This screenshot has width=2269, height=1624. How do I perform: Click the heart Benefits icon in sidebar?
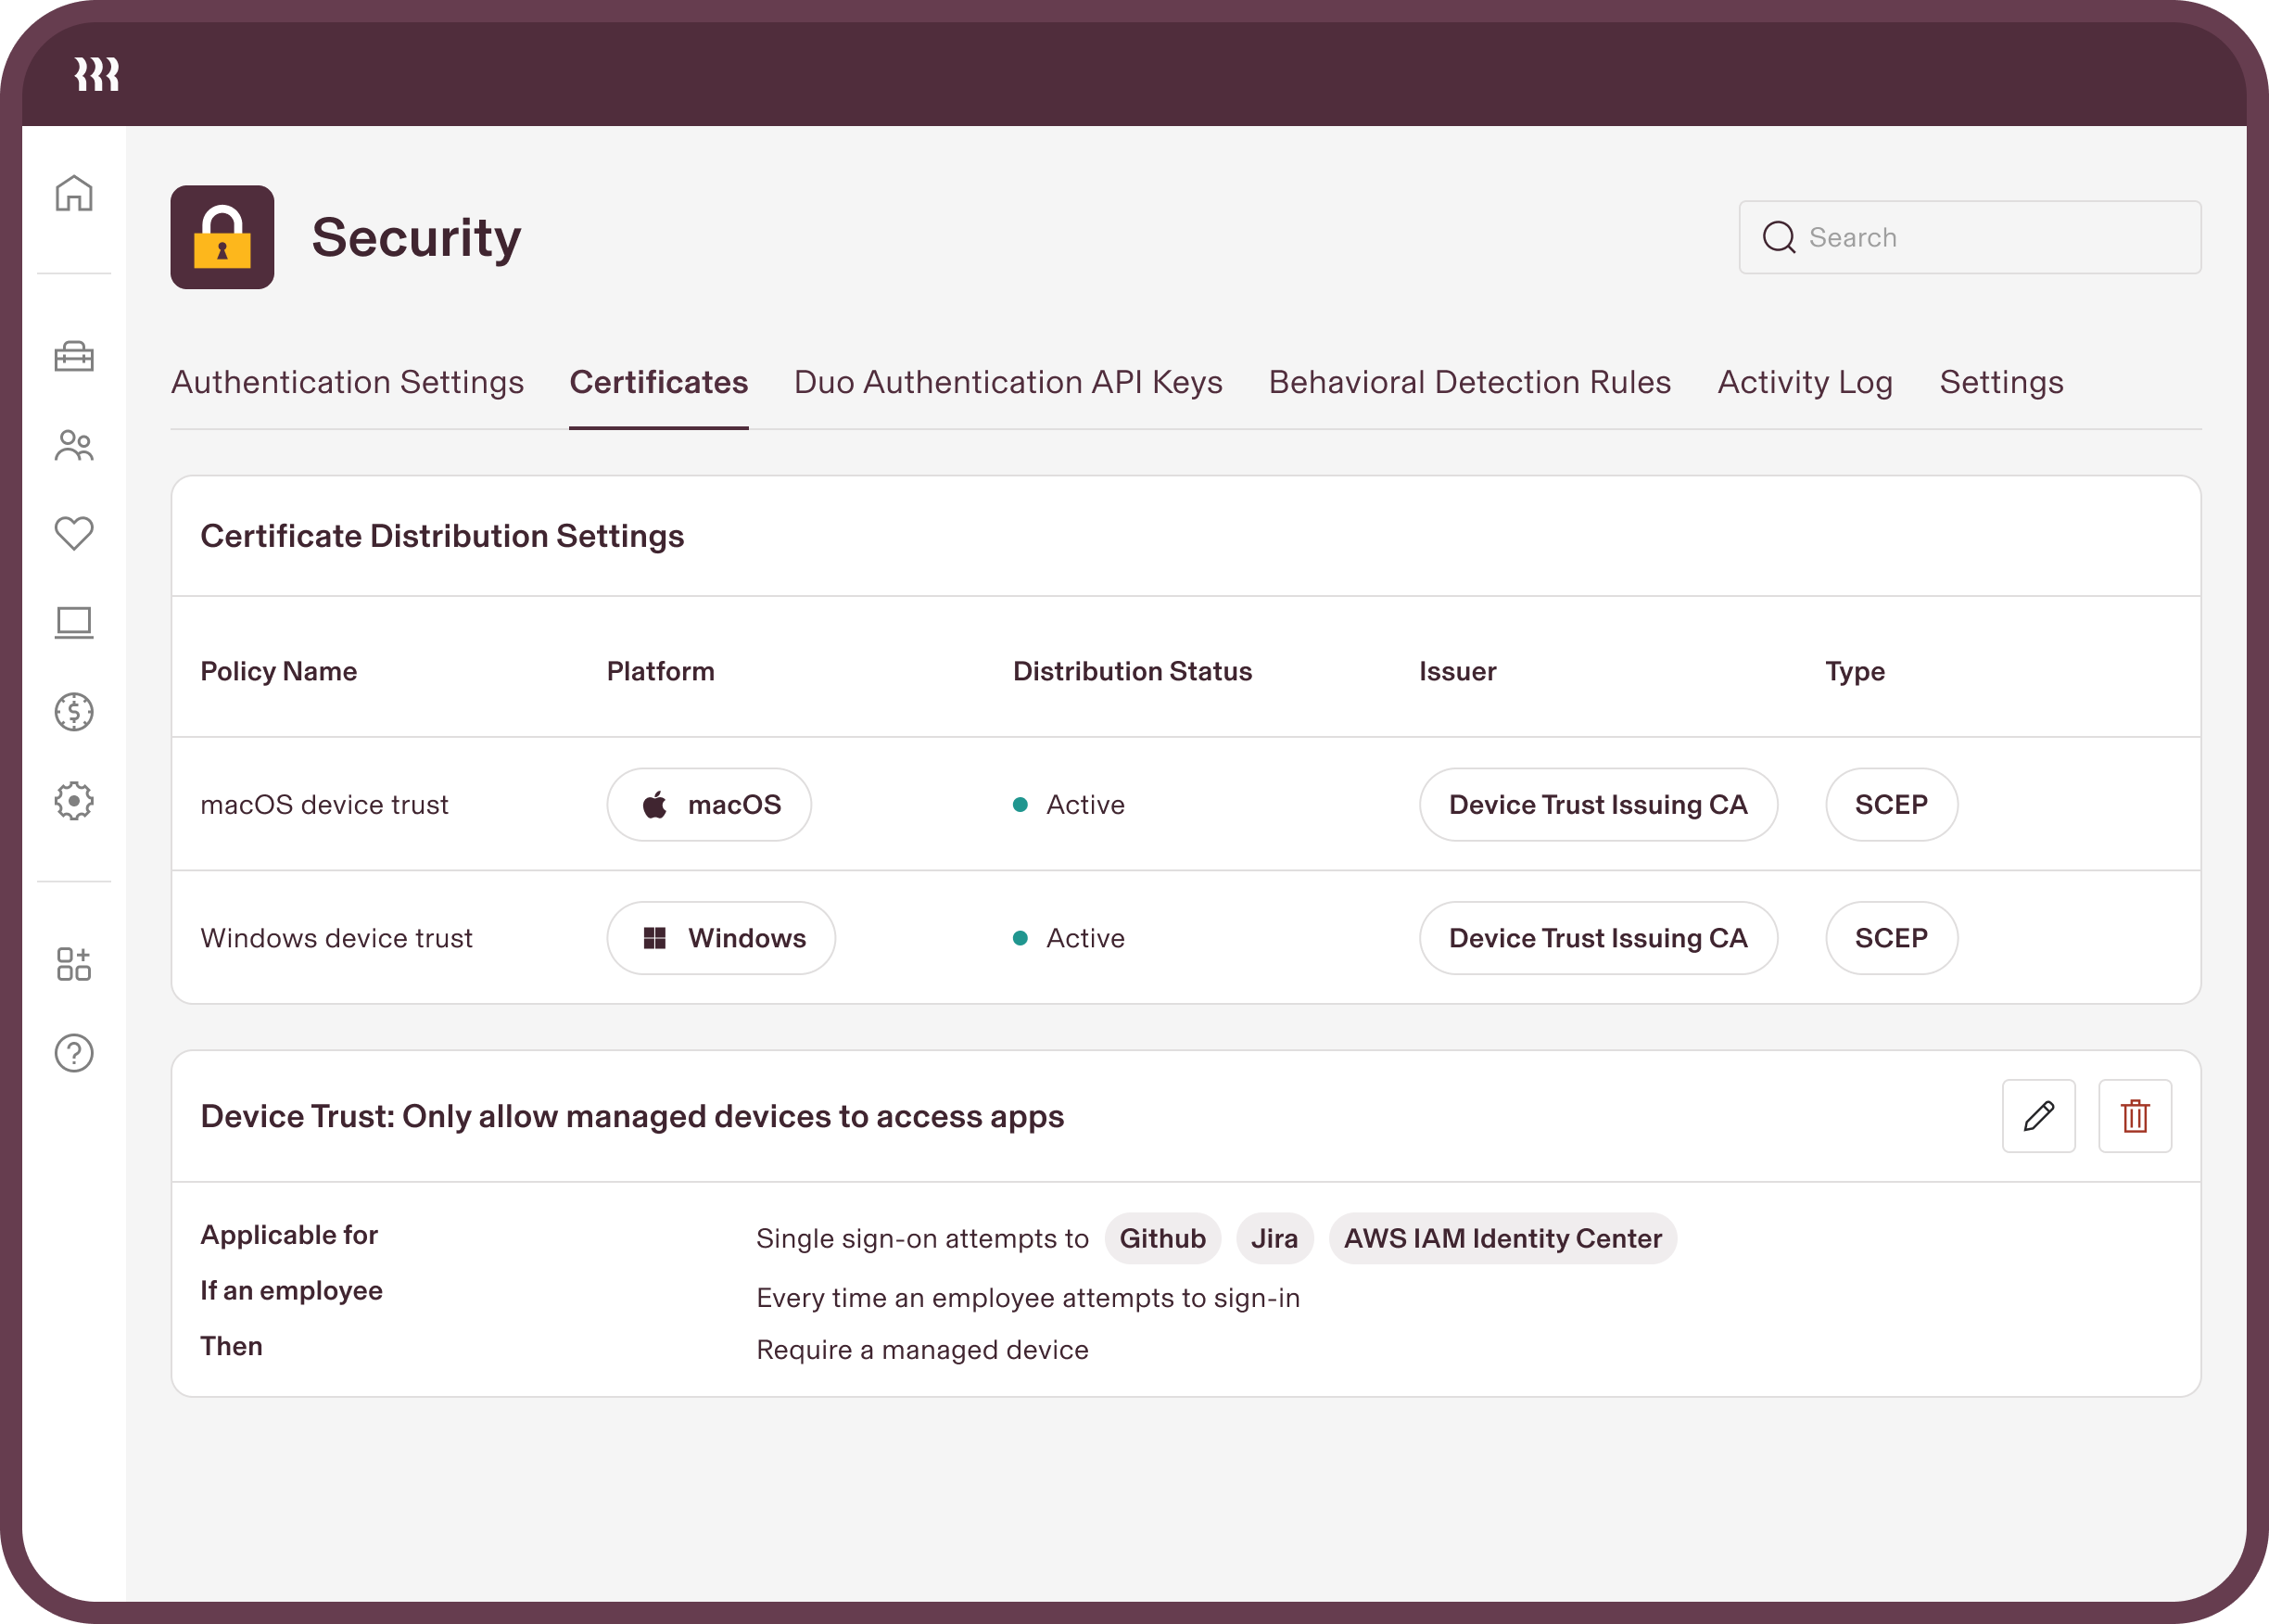pyautogui.click(x=74, y=533)
